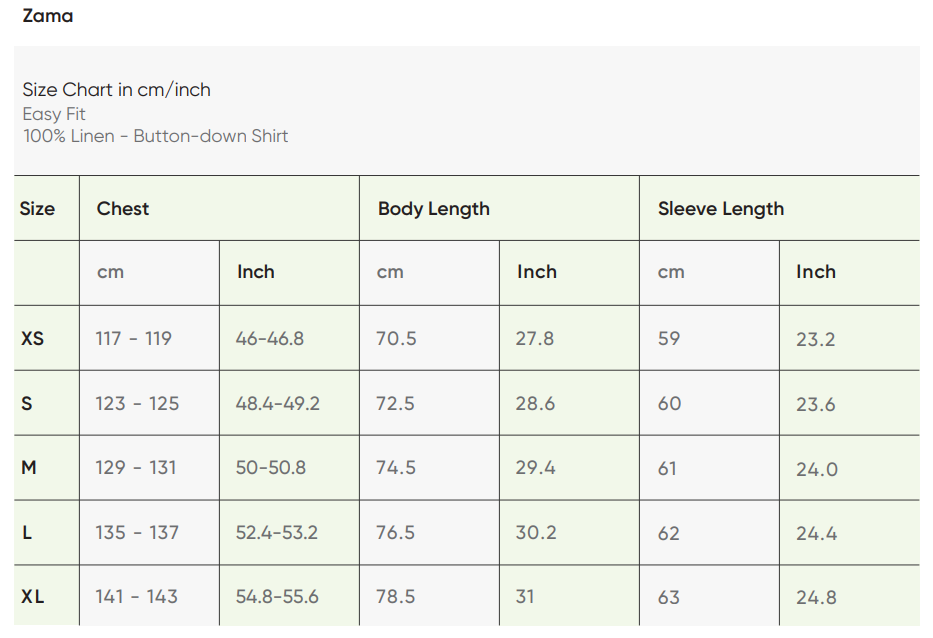The width and height of the screenshot is (933, 638).
Task: Click the 117 - 119 chest cell
Action: (134, 338)
